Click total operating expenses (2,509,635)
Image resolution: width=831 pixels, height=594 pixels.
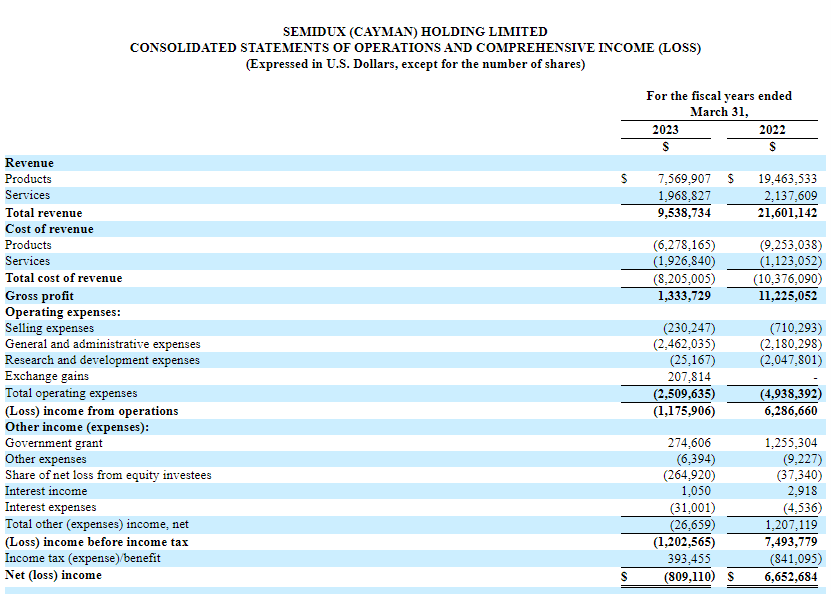tap(684, 394)
